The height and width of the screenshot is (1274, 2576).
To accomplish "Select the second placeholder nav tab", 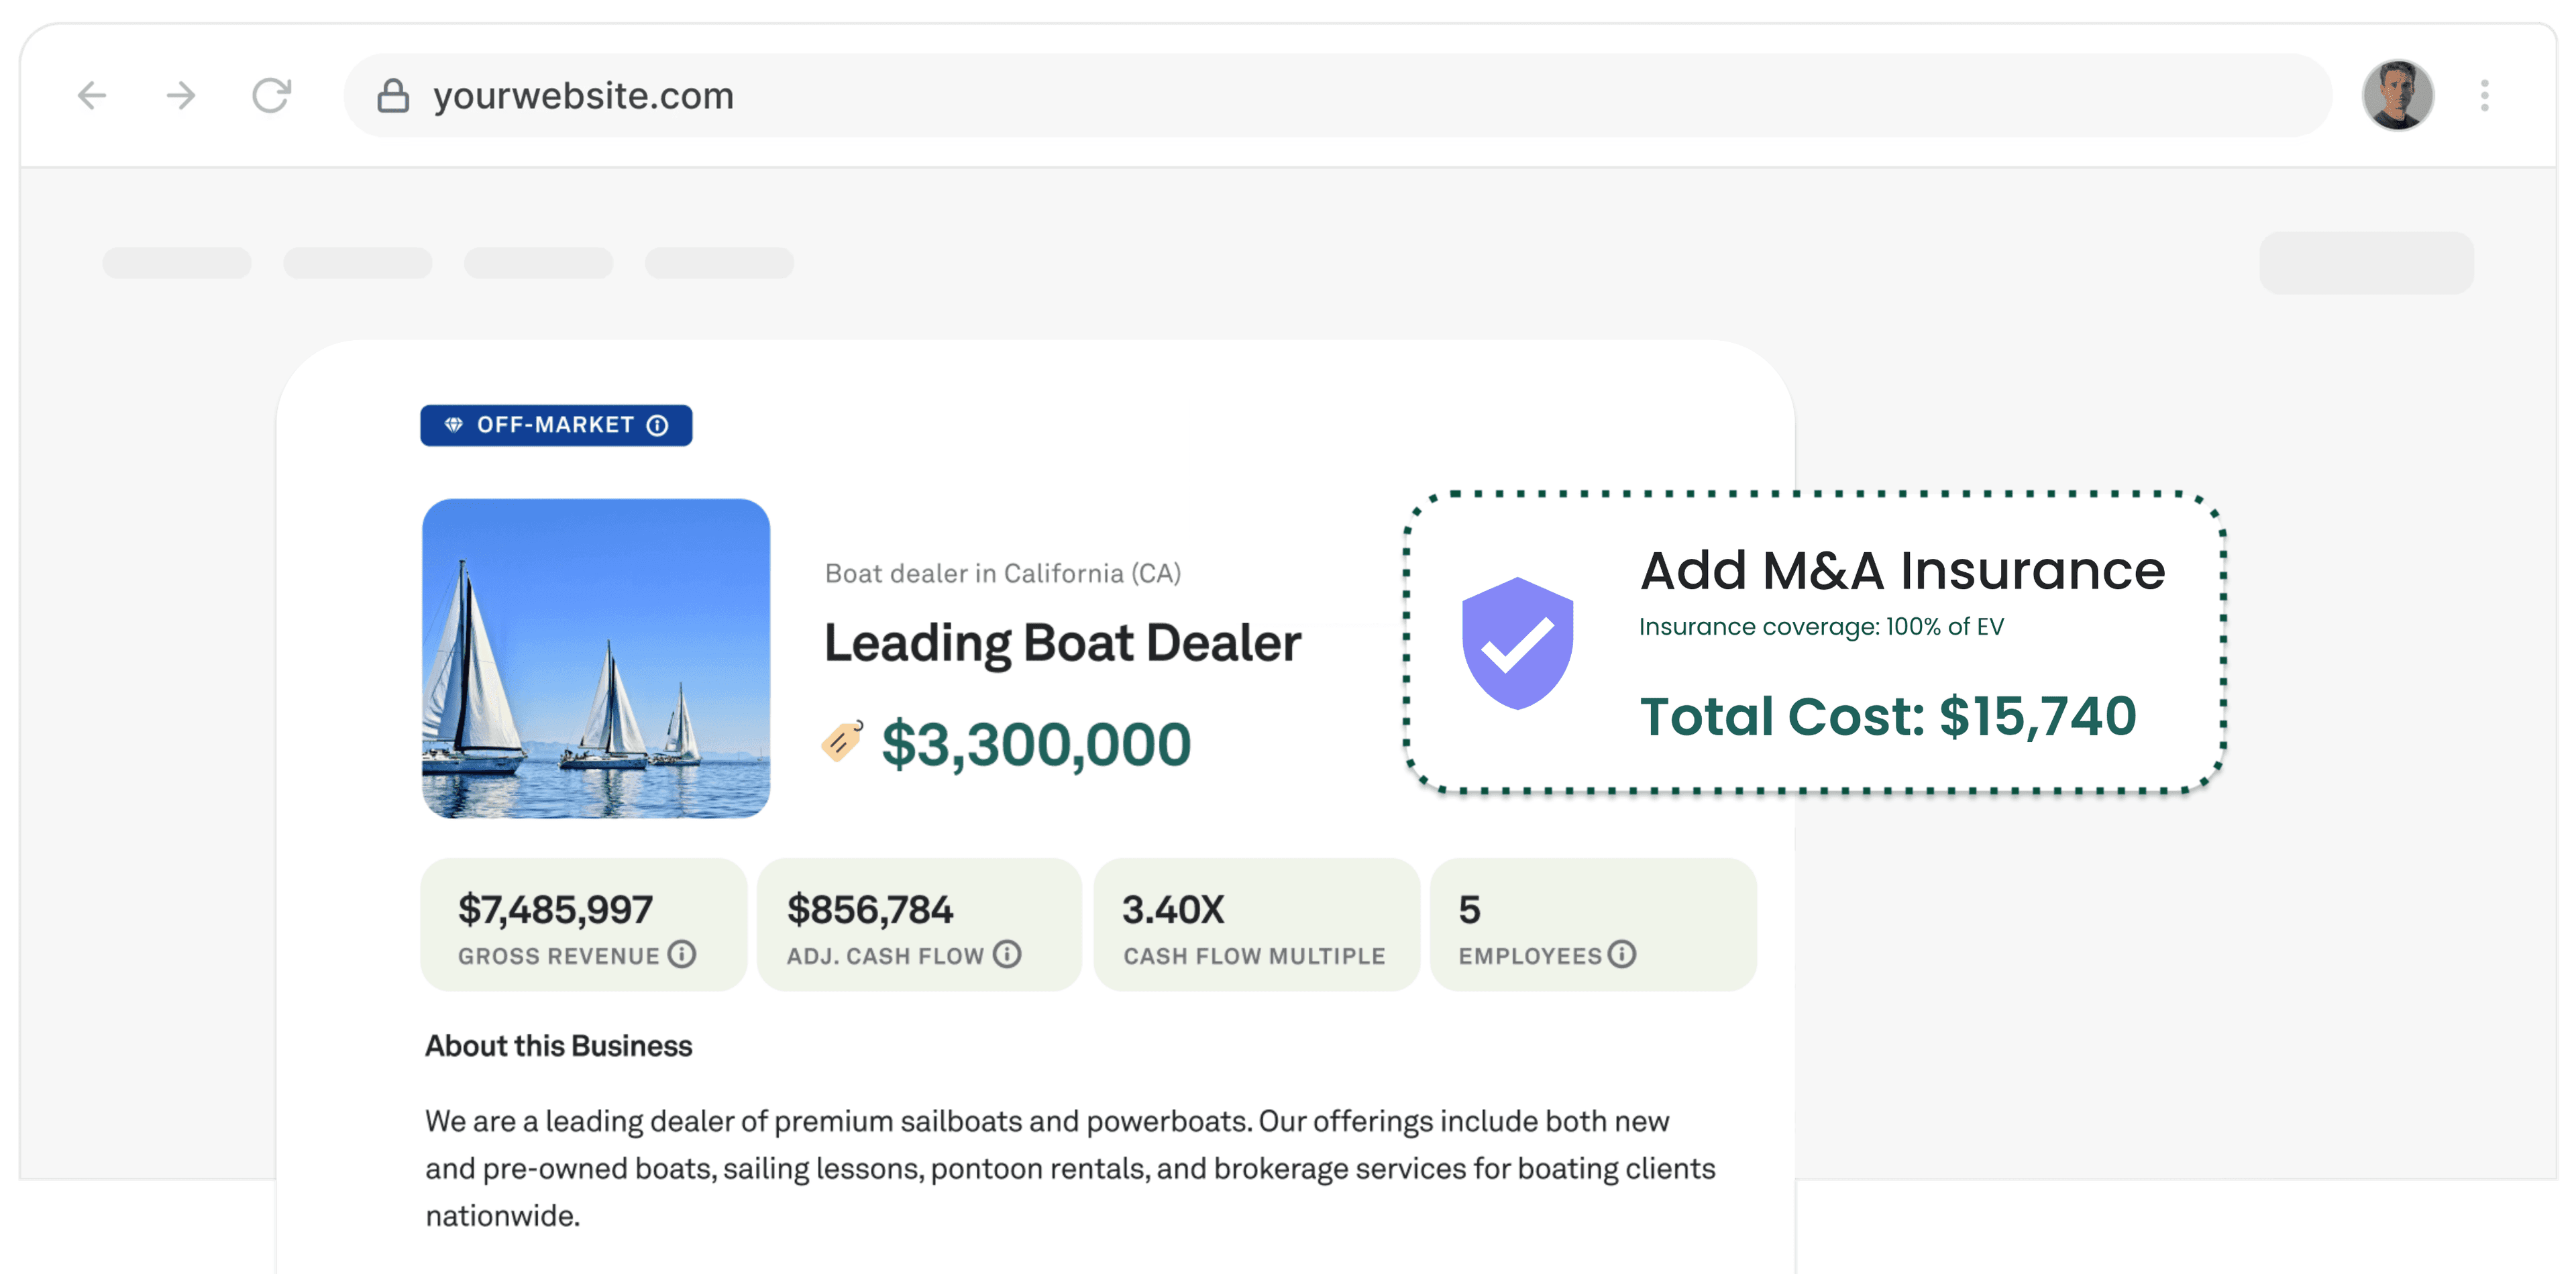I will [x=358, y=263].
